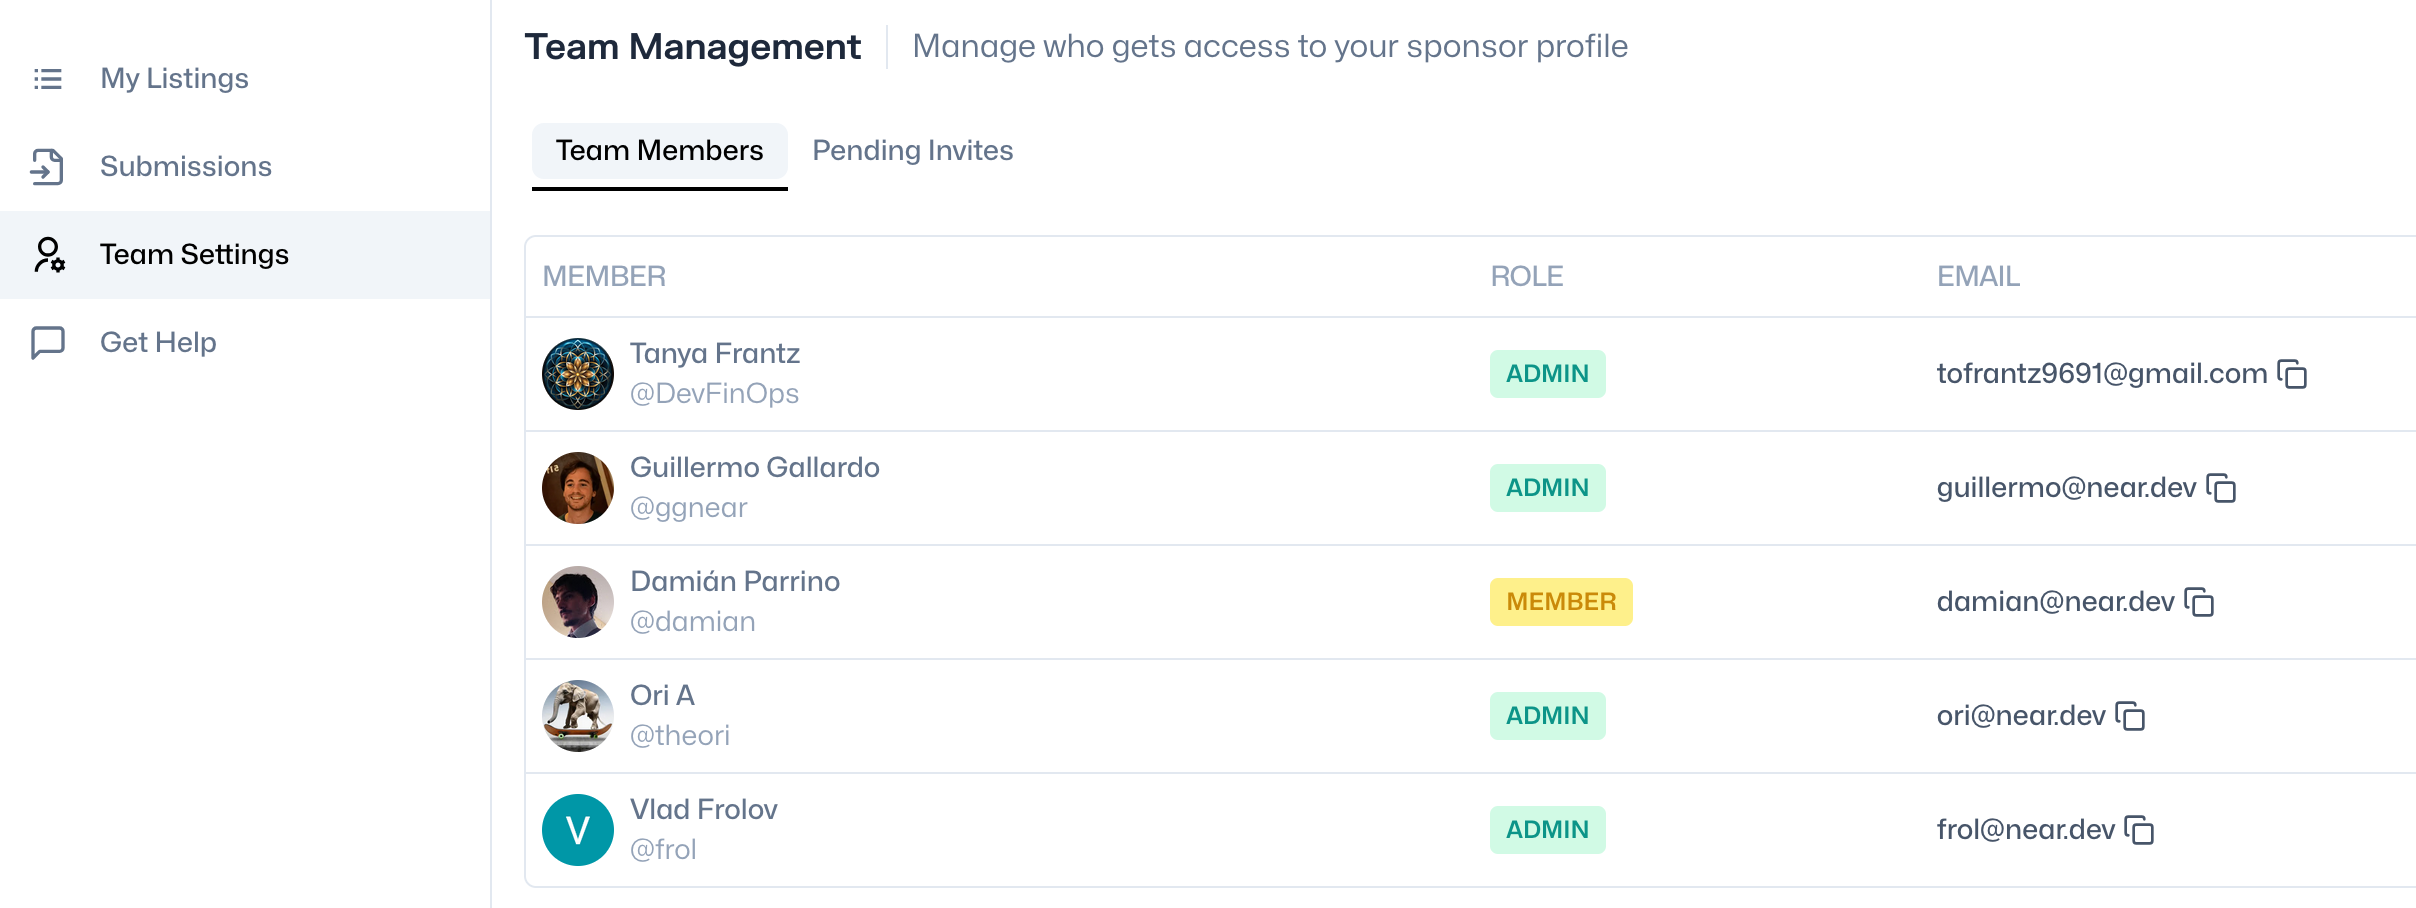This screenshot has width=2416, height=908.
Task: Click the ADMIN badge for Ori A
Action: click(1548, 716)
